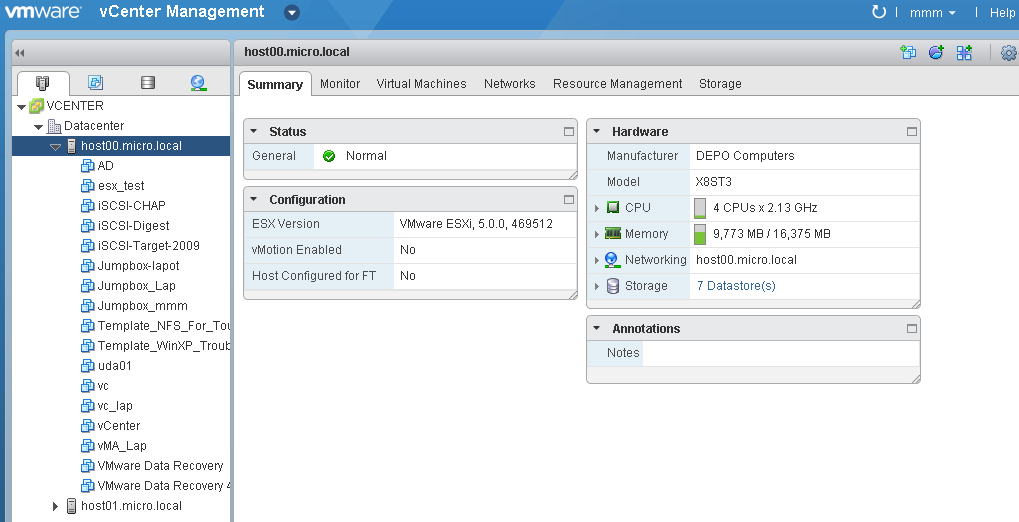The image size is (1019, 522).
Task: Expand the Networking hardware row
Action: point(597,260)
